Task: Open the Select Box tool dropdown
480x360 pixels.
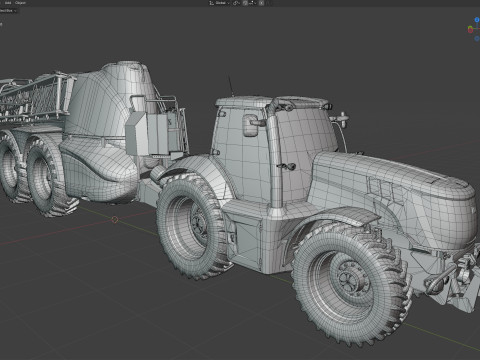Action: [x=8, y=10]
